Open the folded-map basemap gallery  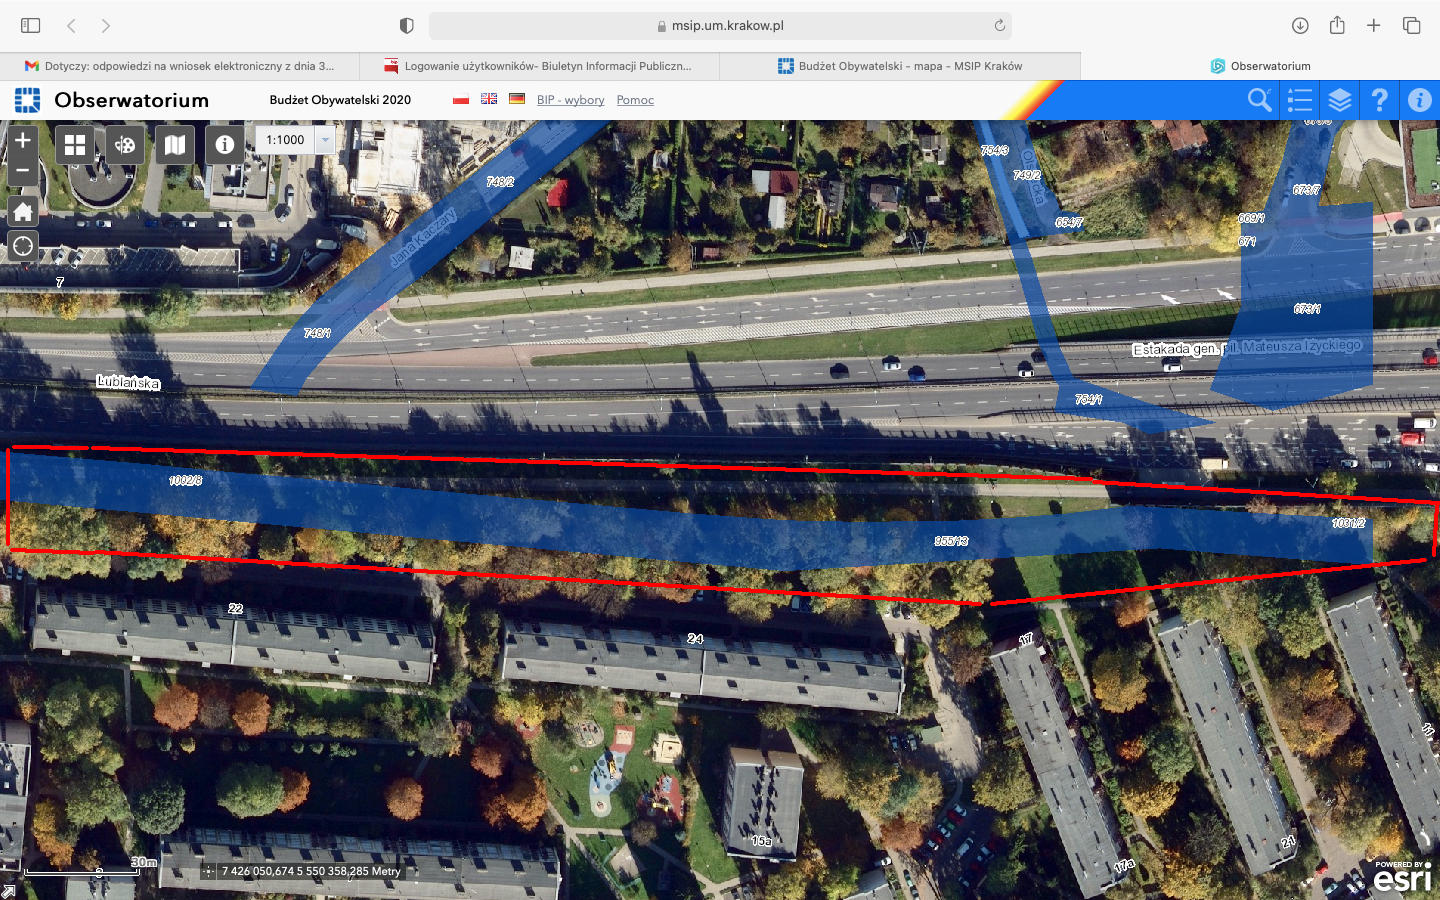[x=175, y=145]
